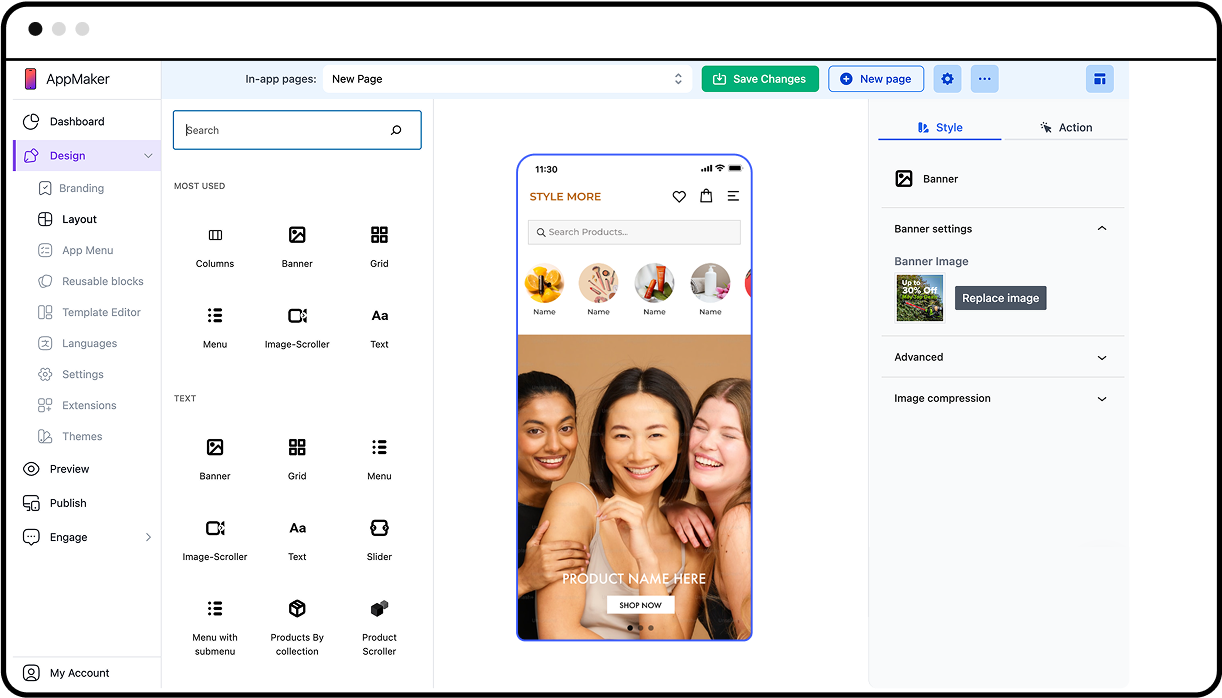Tap the heart wishlist icon in phone preview
The image size is (1222, 698).
(679, 197)
